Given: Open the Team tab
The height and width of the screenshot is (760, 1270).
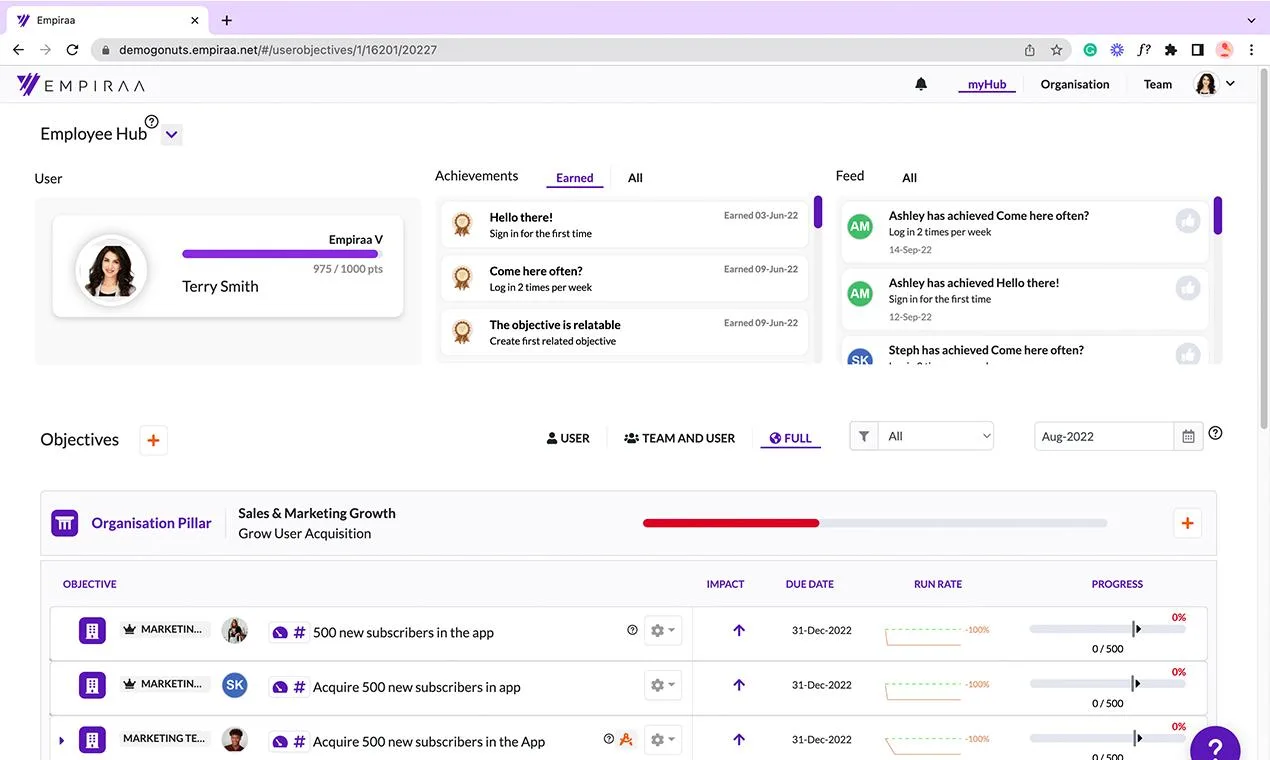Looking at the screenshot, I should point(1158,84).
